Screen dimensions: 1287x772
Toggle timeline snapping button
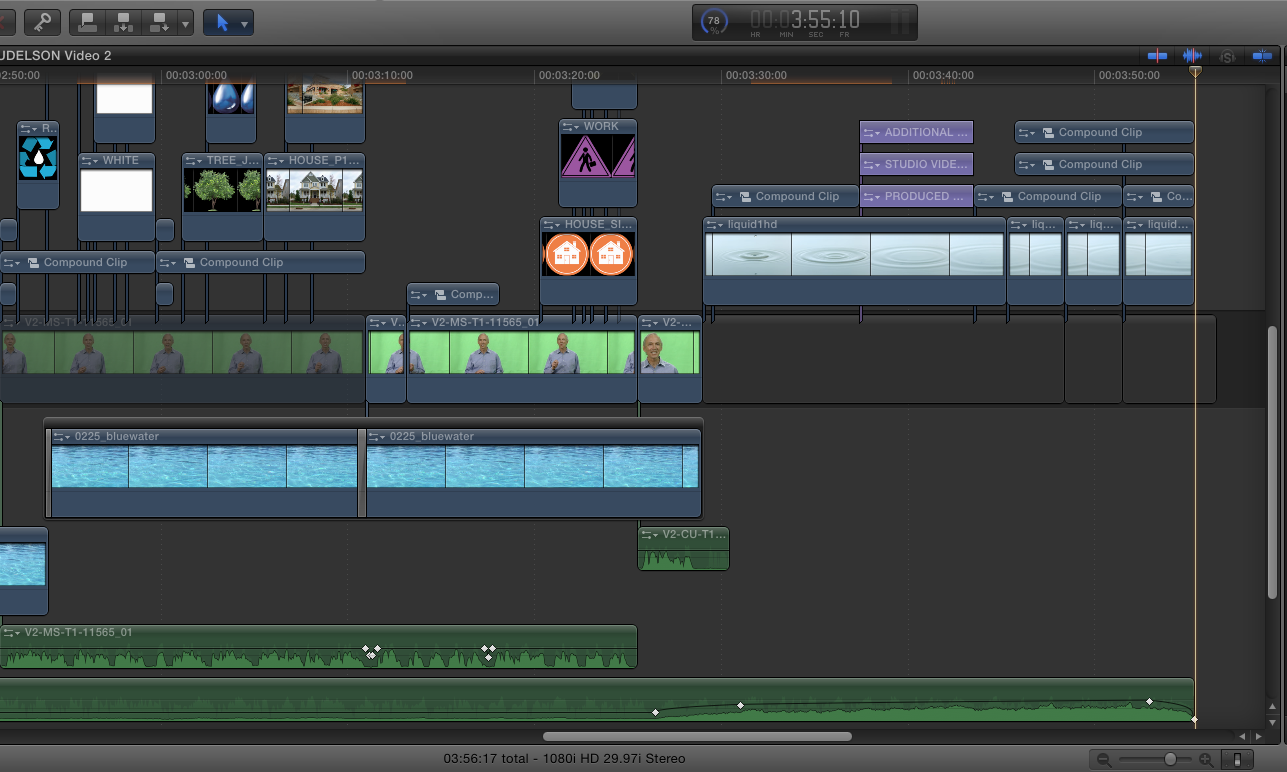pos(1262,56)
